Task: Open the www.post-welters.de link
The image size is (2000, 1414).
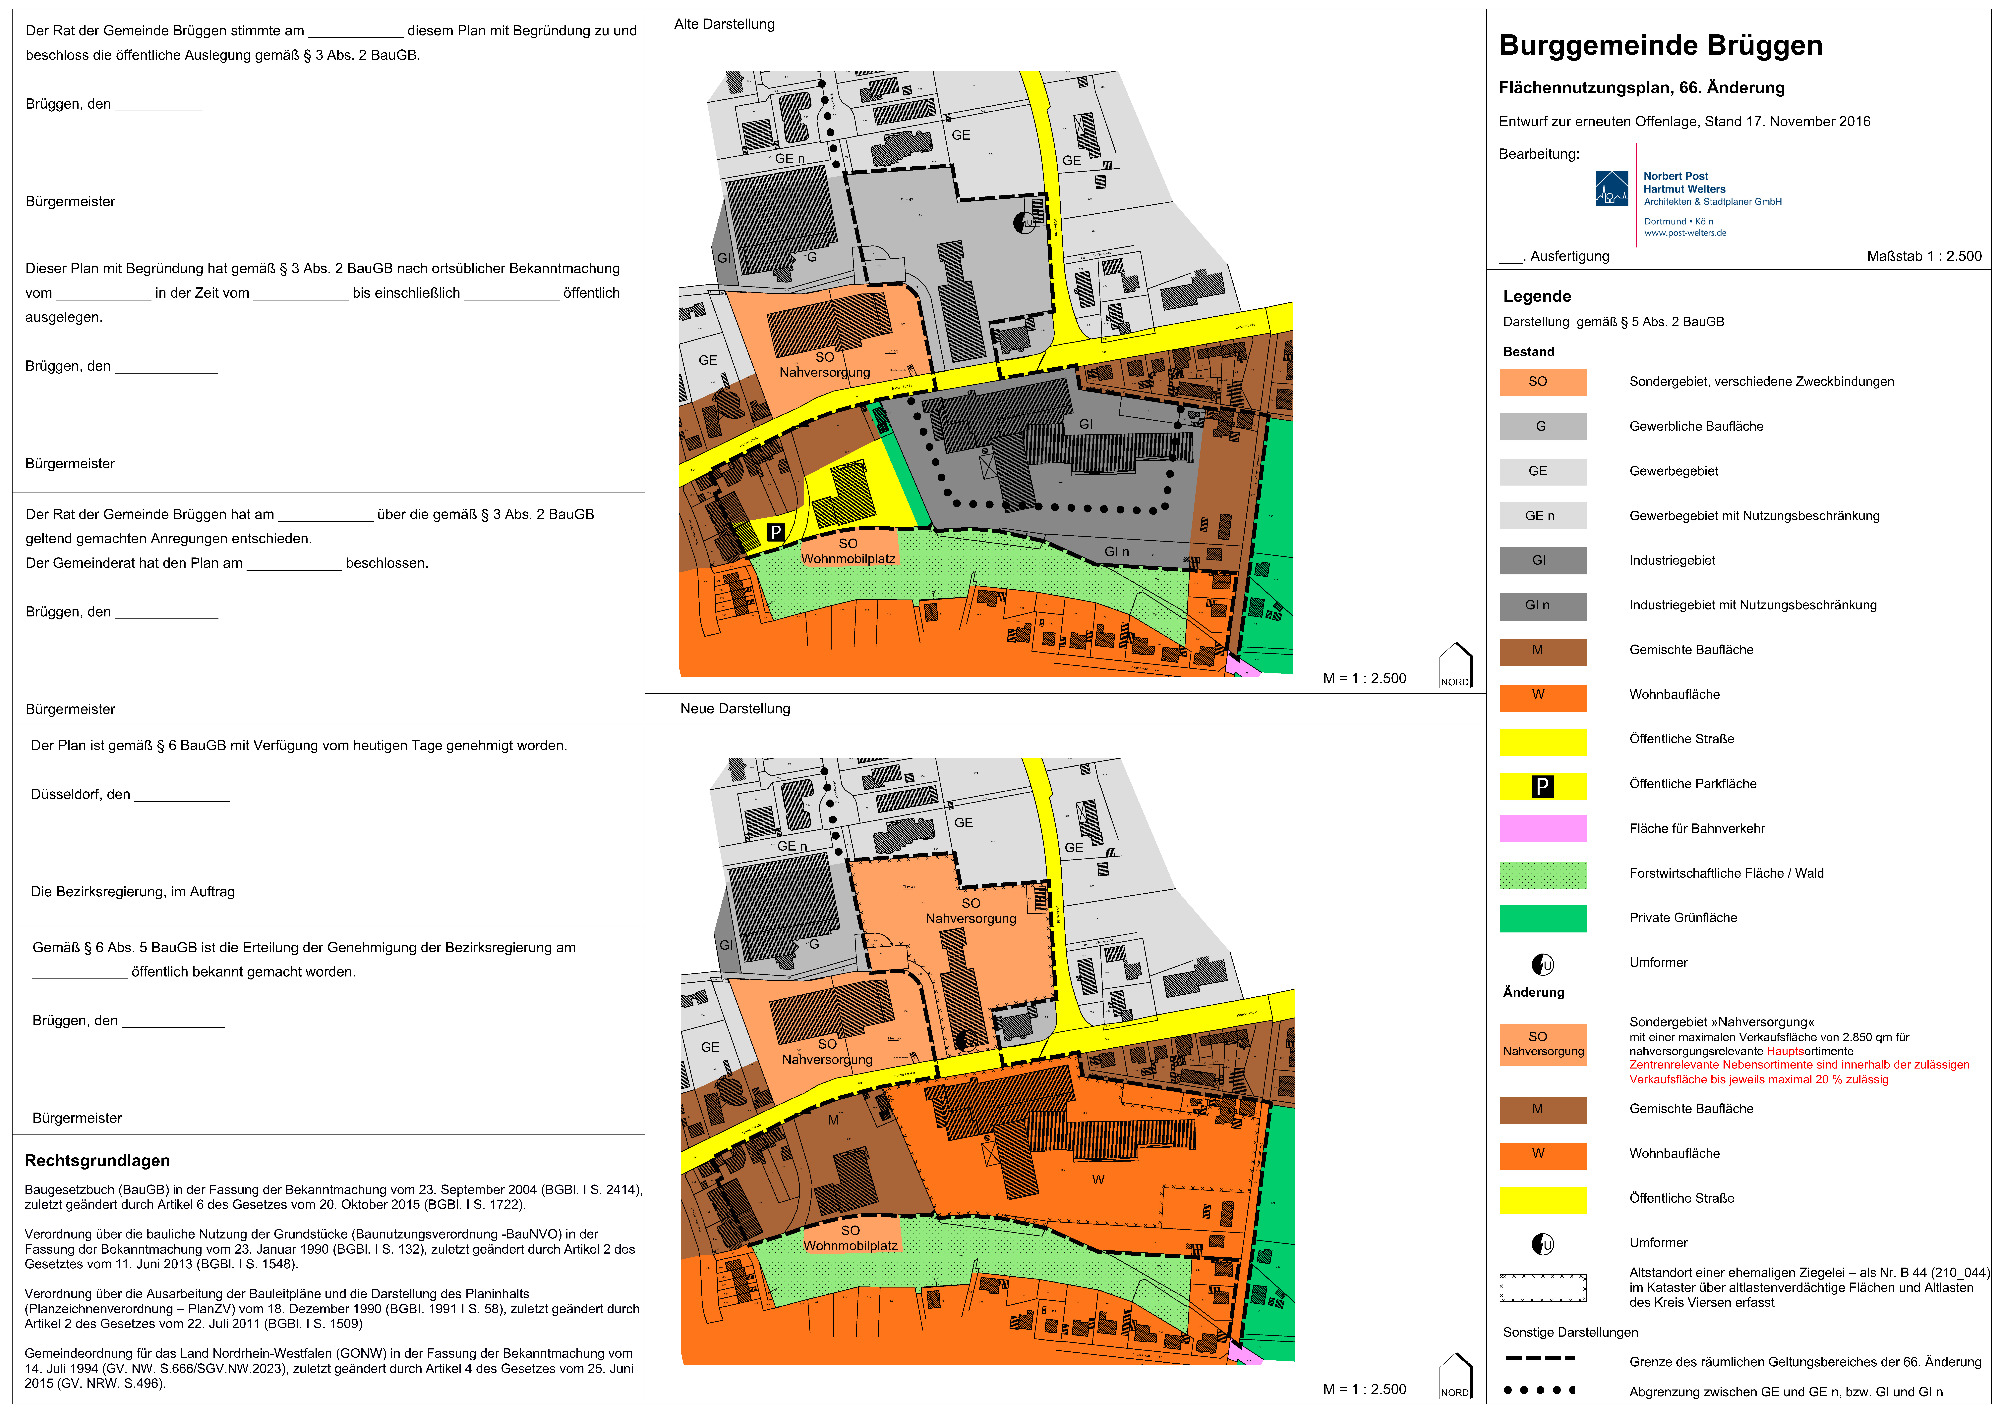Action: (x=1684, y=233)
